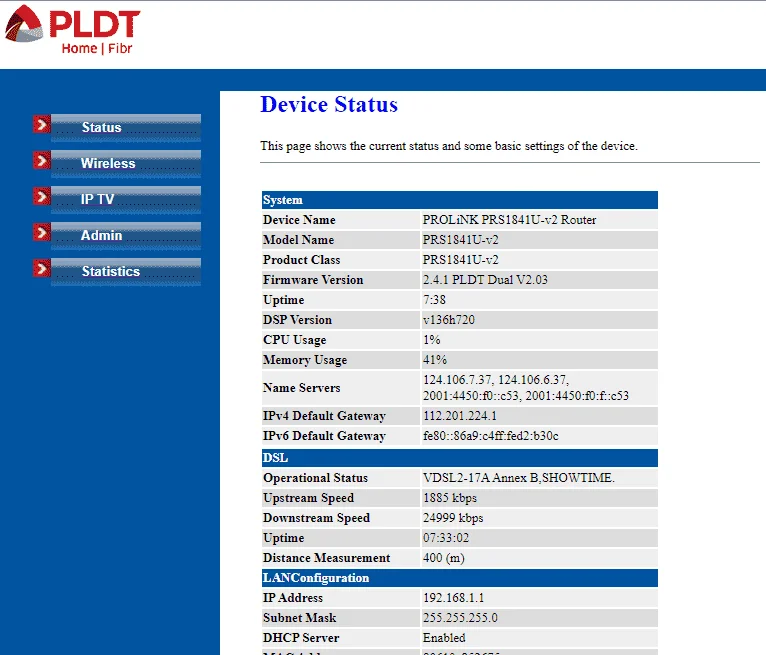Viewport: 766px width, 655px height.
Task: Click the red arrow icon beside Status
Action: coord(42,125)
